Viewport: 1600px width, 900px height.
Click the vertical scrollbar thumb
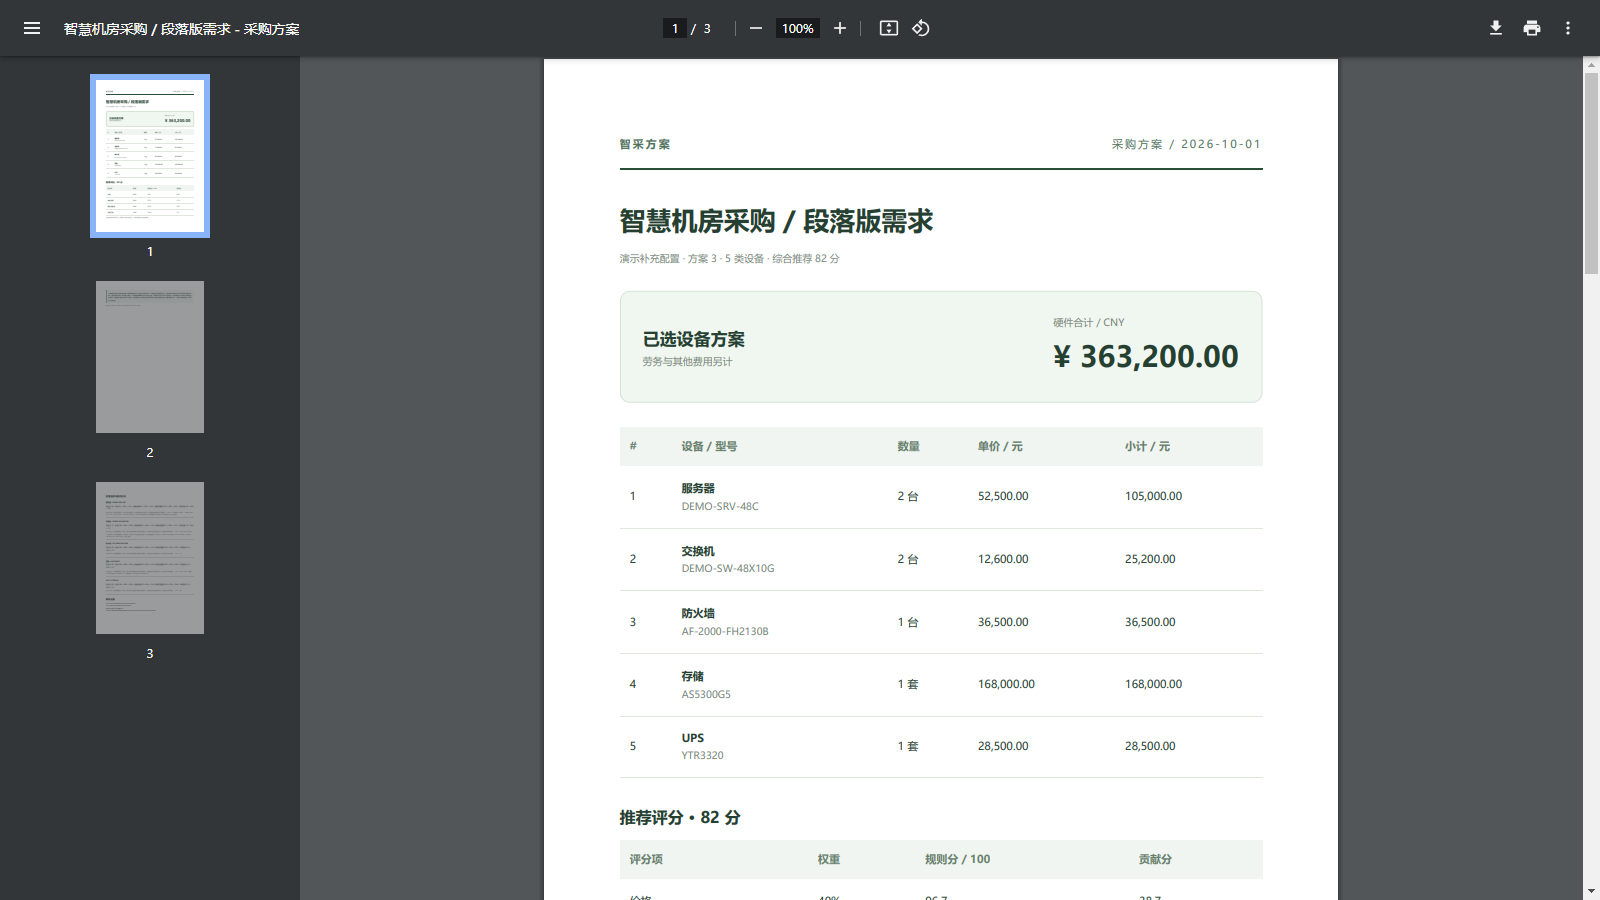[x=1591, y=173]
